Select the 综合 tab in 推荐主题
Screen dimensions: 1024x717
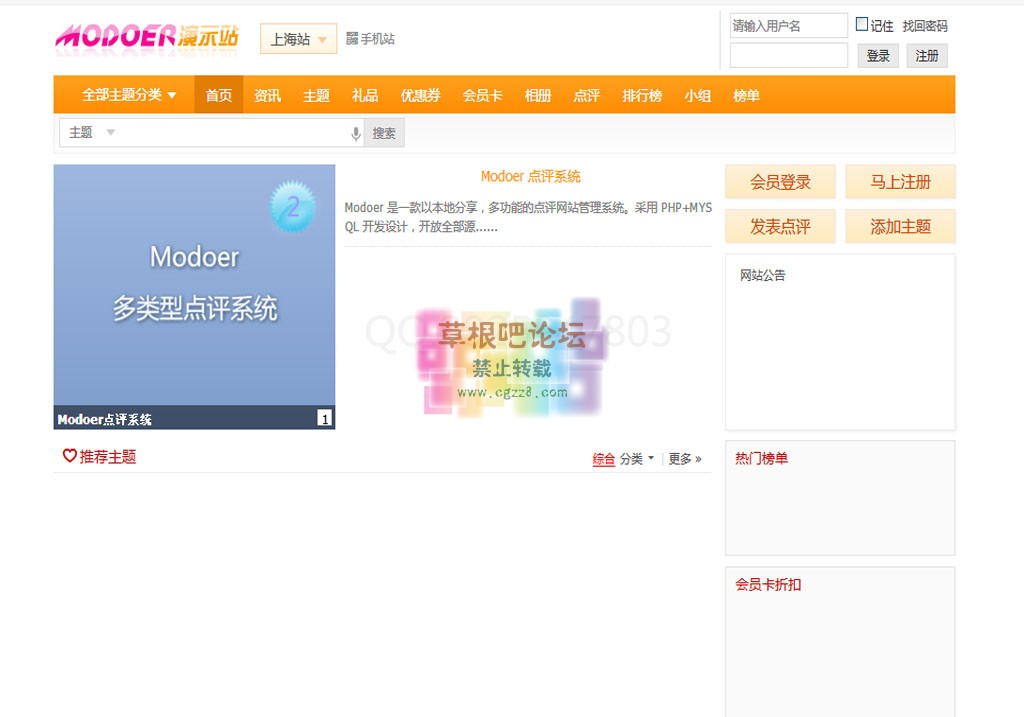point(603,459)
